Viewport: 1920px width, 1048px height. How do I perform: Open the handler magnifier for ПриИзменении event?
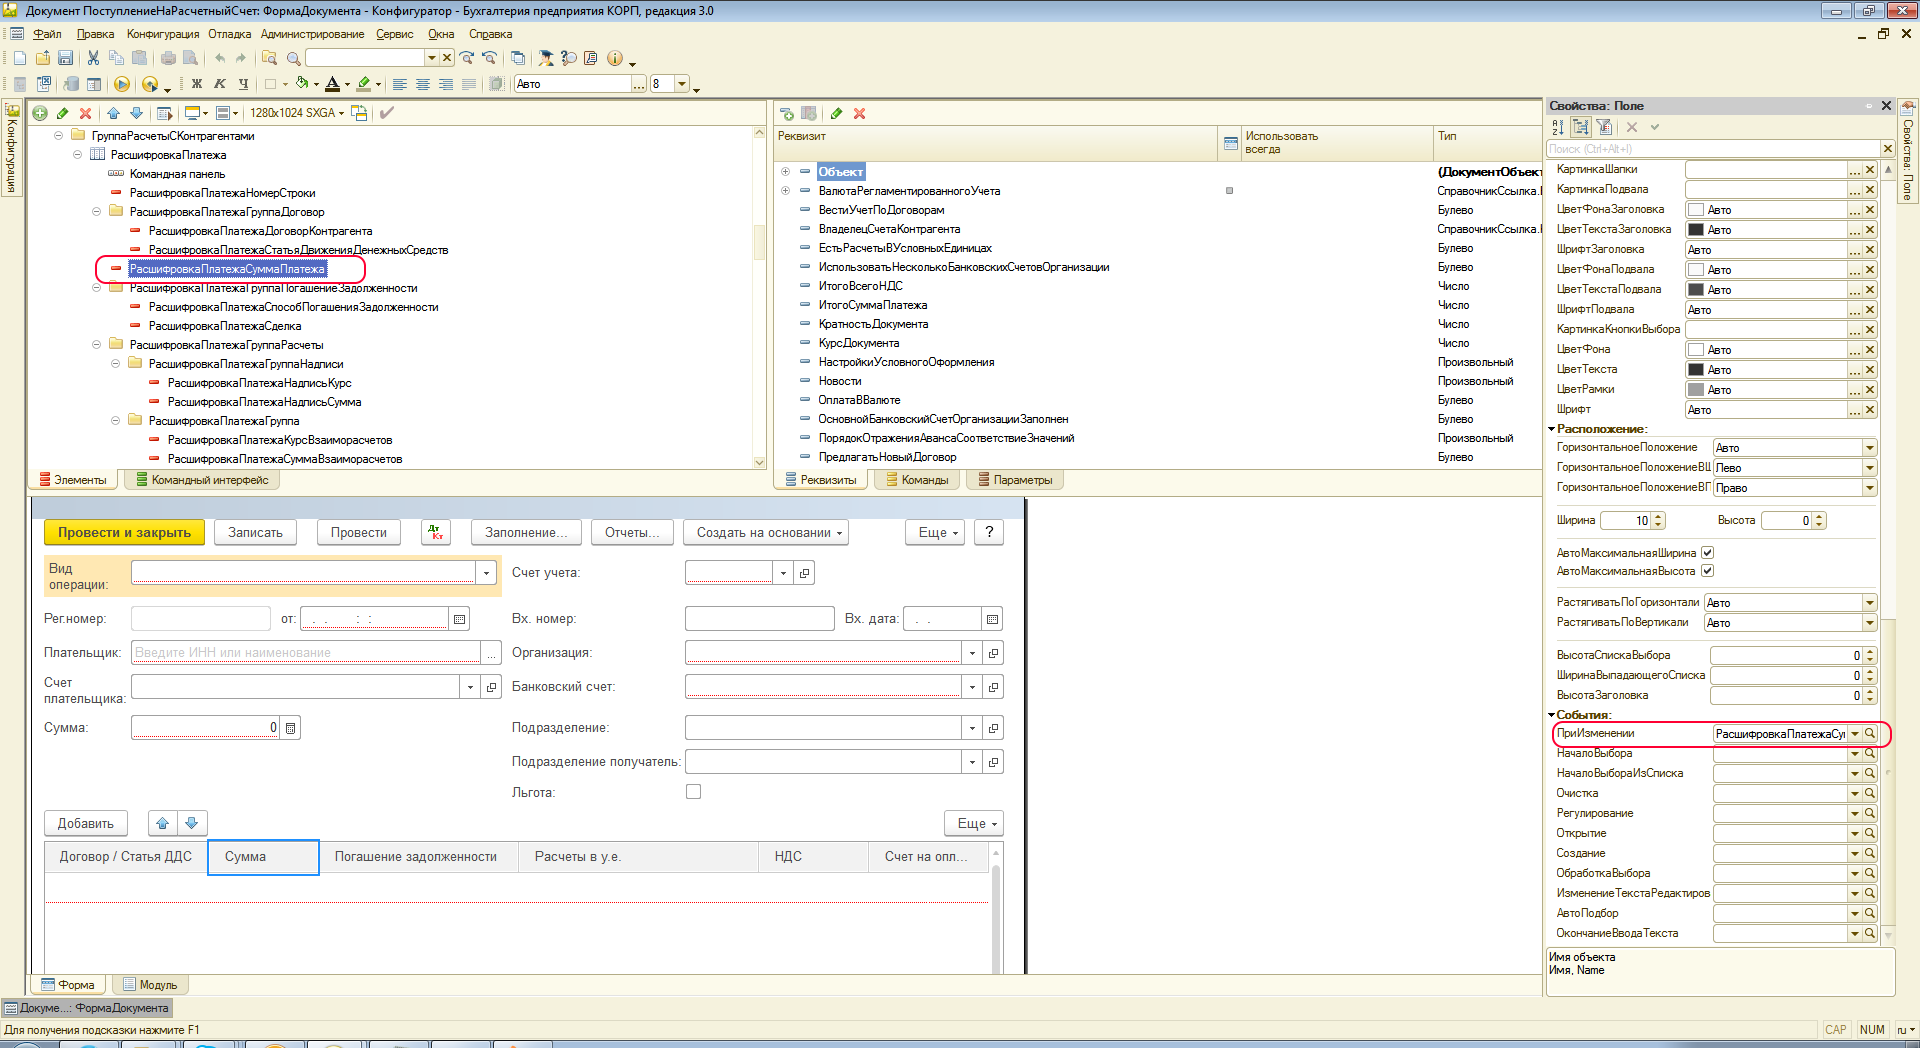pos(1869,733)
